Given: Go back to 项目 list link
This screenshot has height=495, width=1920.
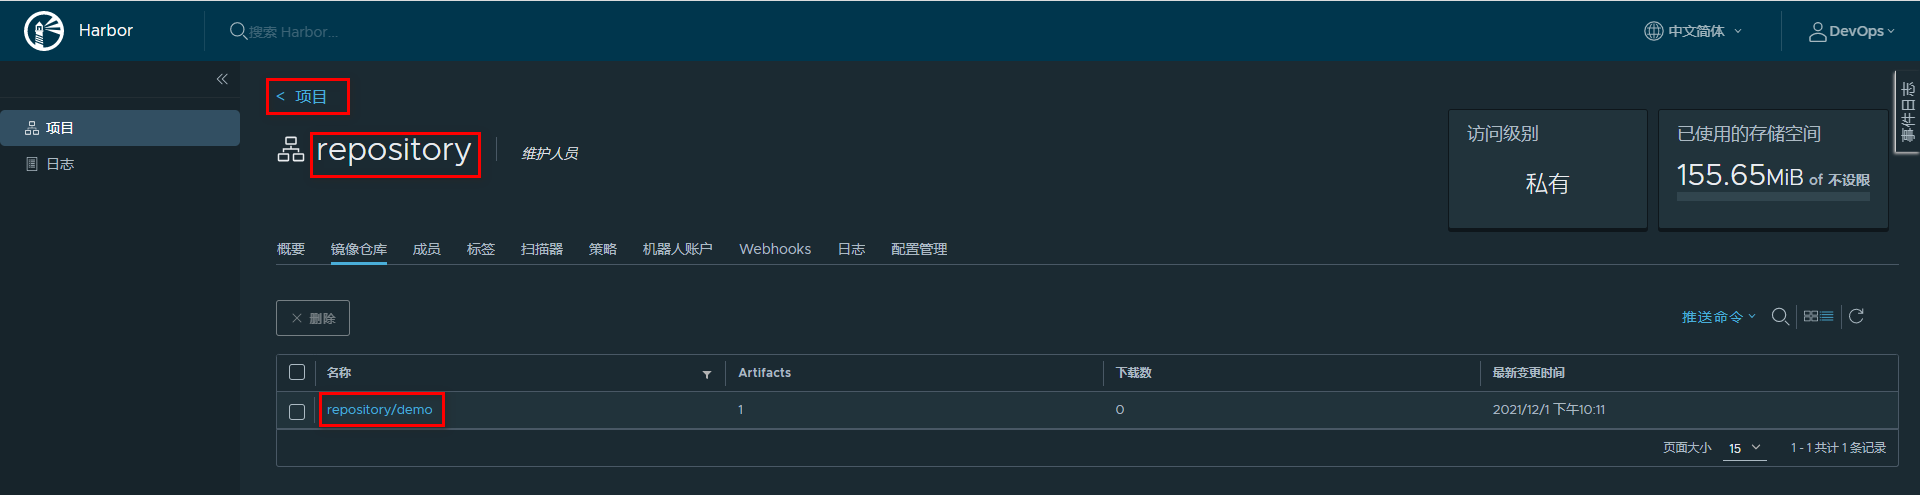Looking at the screenshot, I should coord(303,97).
